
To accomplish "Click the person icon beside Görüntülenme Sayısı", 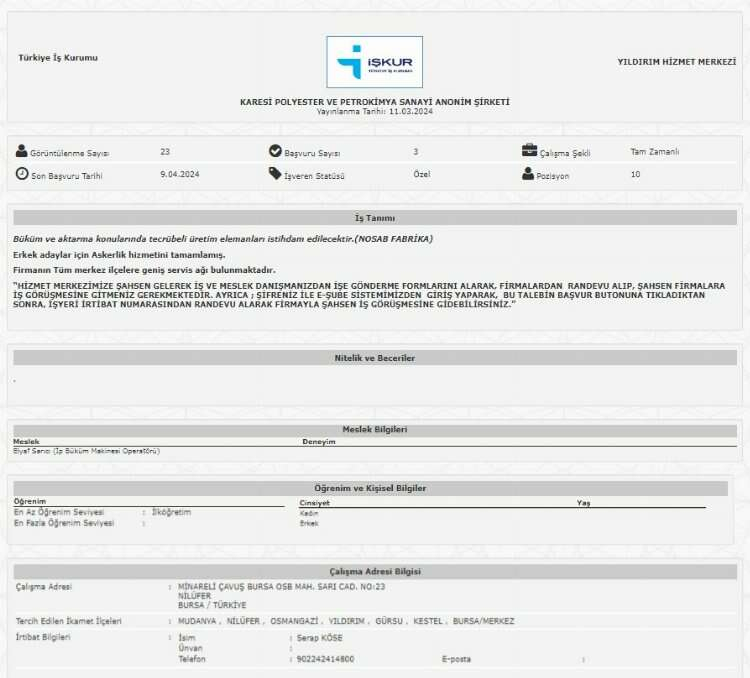I will pos(22,151).
